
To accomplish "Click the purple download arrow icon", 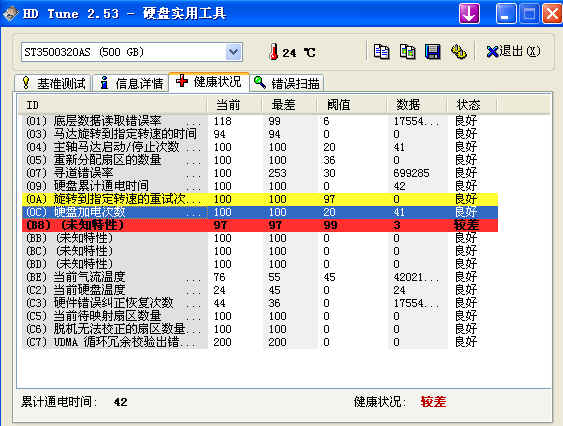I will [469, 14].
